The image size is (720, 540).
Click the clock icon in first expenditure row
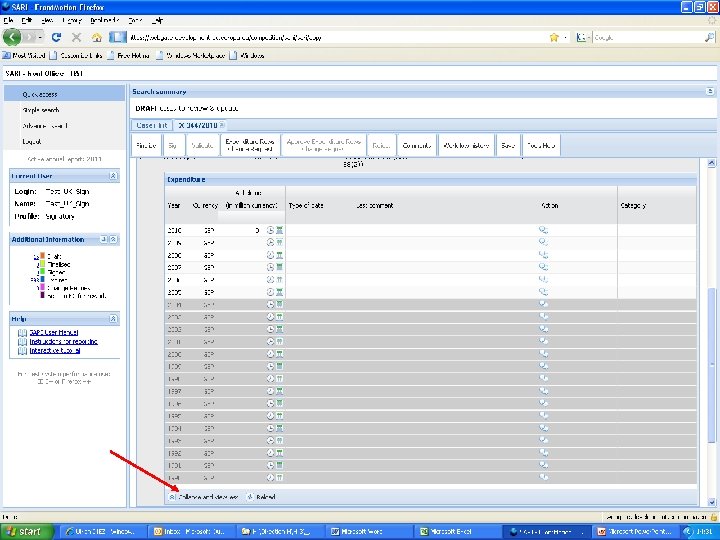tap(270, 230)
